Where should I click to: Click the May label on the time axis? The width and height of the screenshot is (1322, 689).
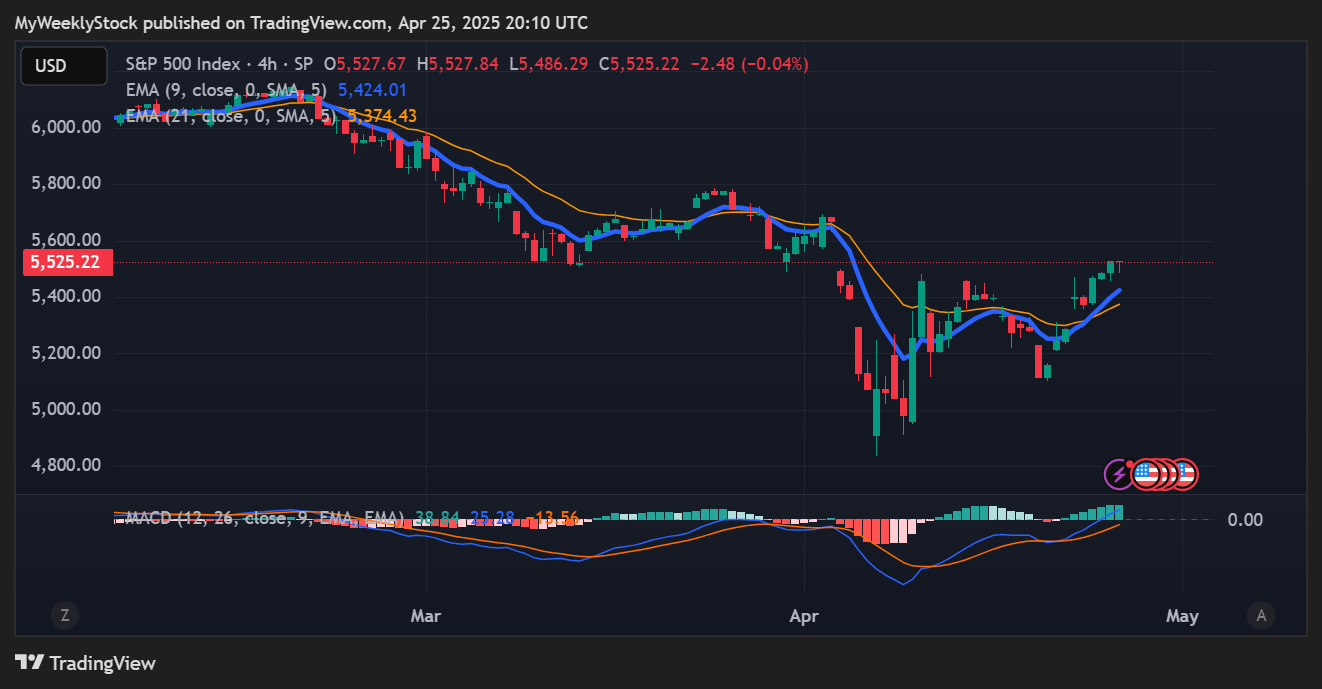point(1182,616)
